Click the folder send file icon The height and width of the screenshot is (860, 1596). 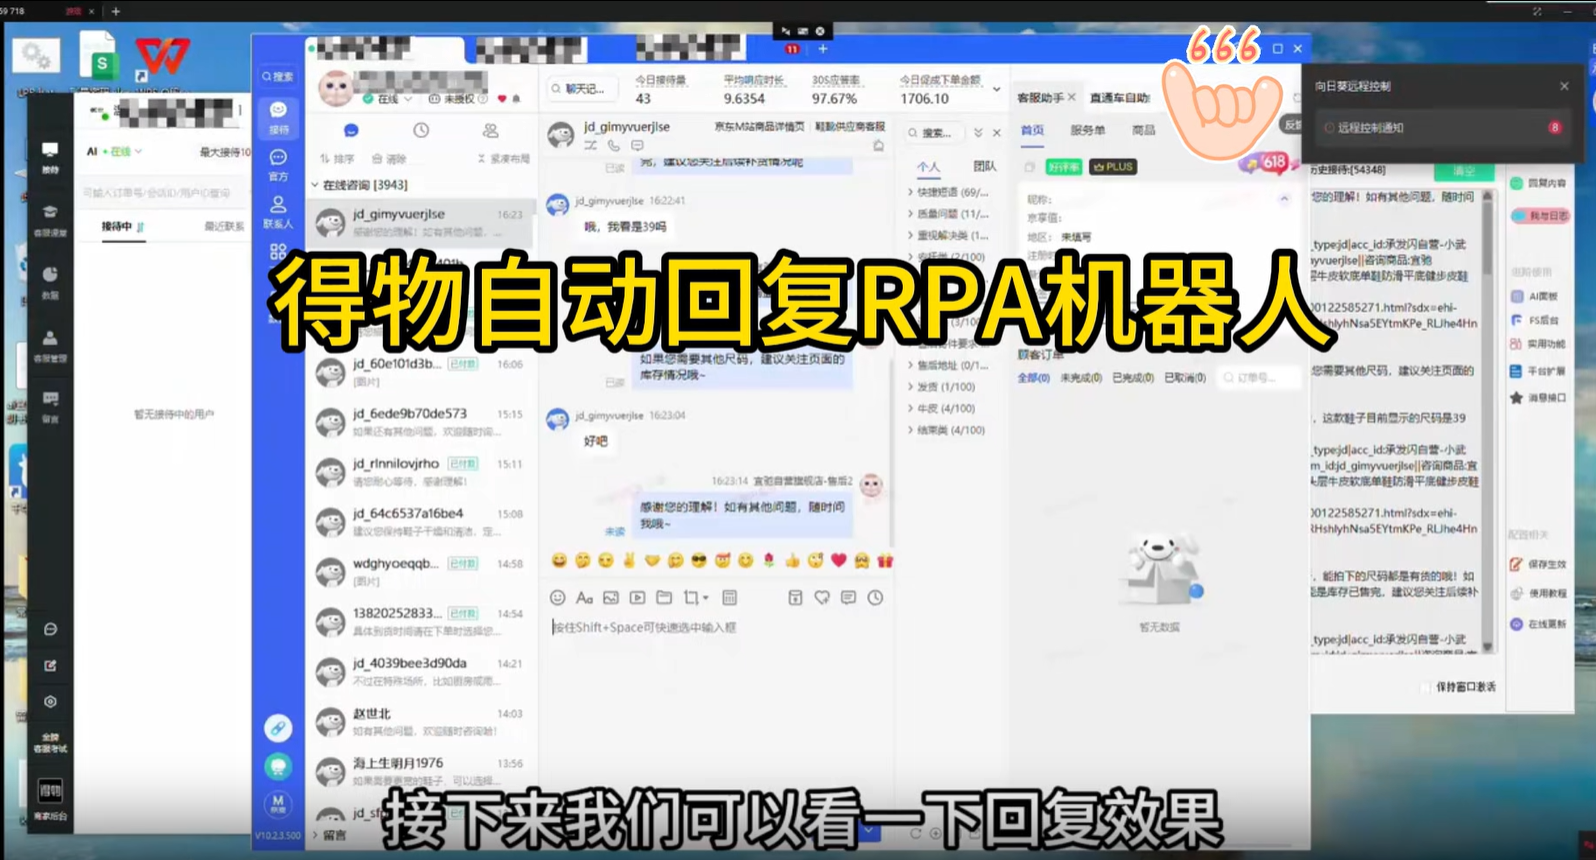(x=664, y=598)
